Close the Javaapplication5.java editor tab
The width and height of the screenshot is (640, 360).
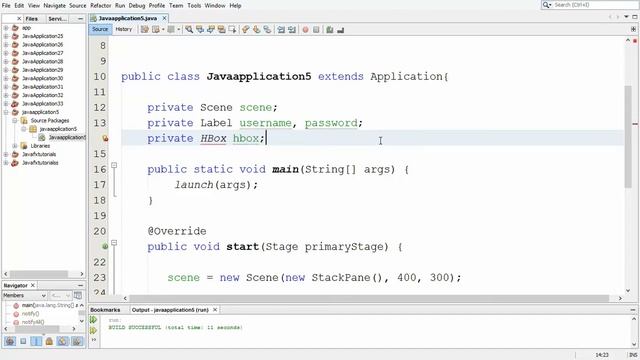point(164,18)
